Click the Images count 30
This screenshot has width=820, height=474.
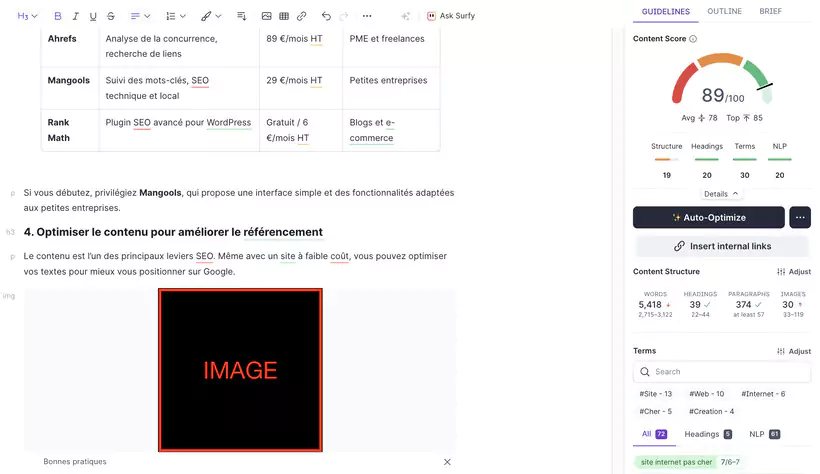(x=788, y=305)
